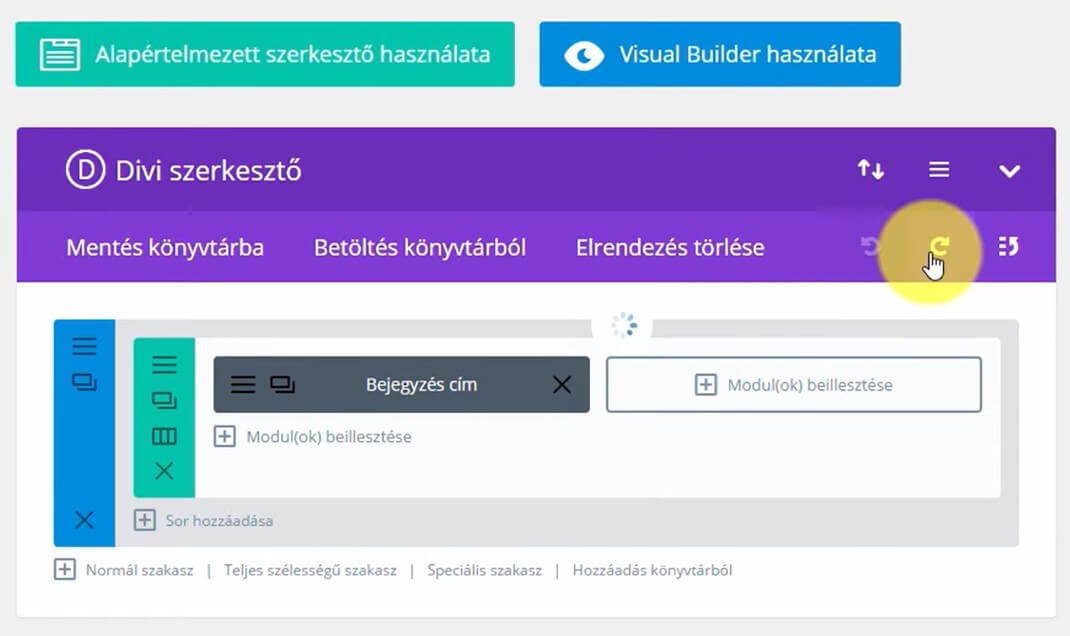1070x636 pixels.
Task: Switch to Visual Builder használata
Action: coord(719,54)
